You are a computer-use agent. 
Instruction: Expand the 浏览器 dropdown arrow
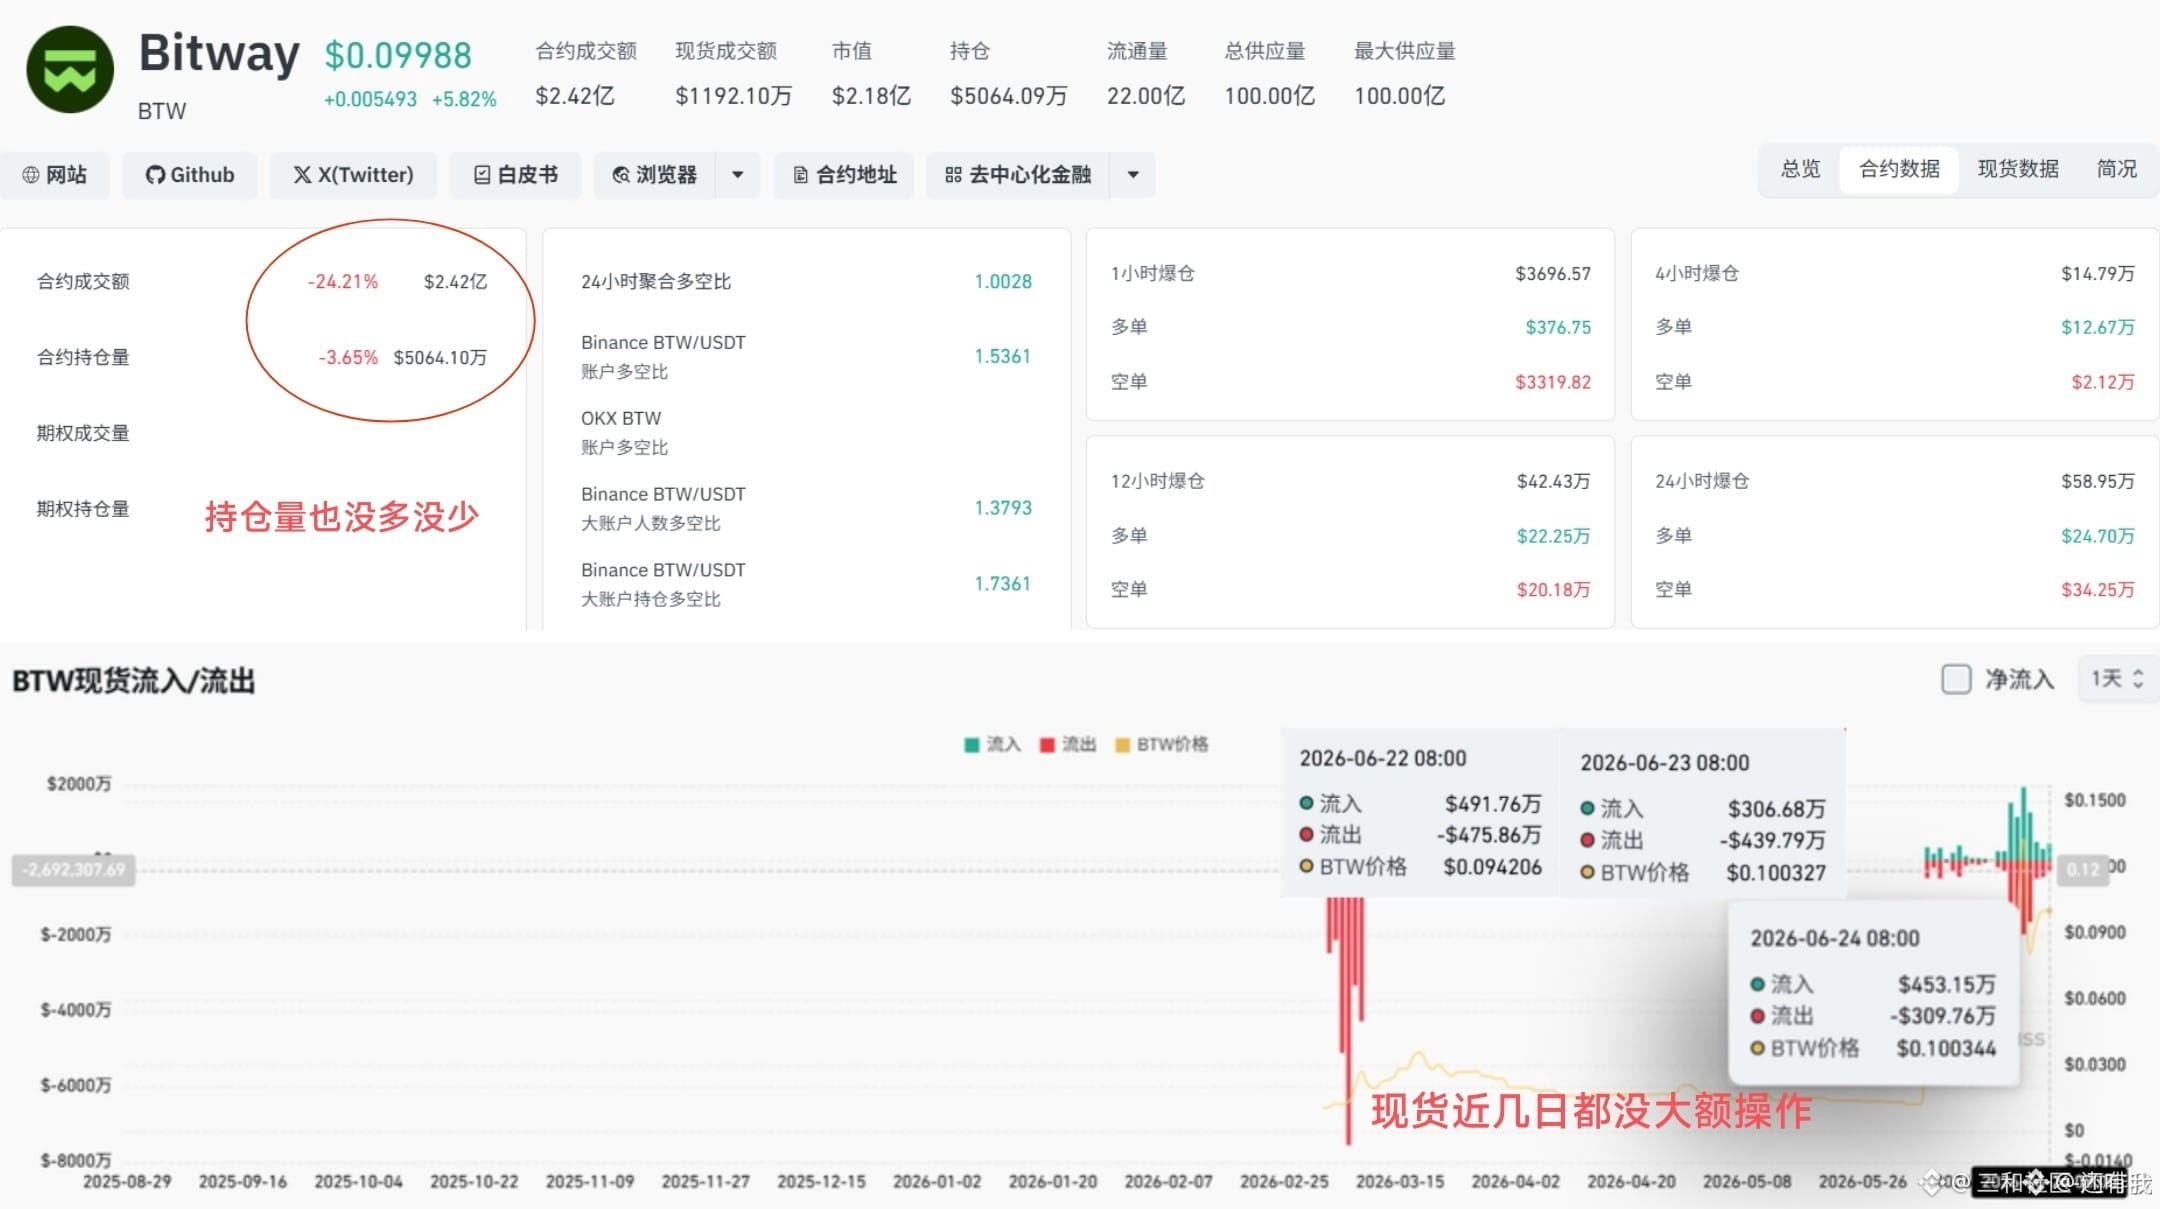point(738,175)
